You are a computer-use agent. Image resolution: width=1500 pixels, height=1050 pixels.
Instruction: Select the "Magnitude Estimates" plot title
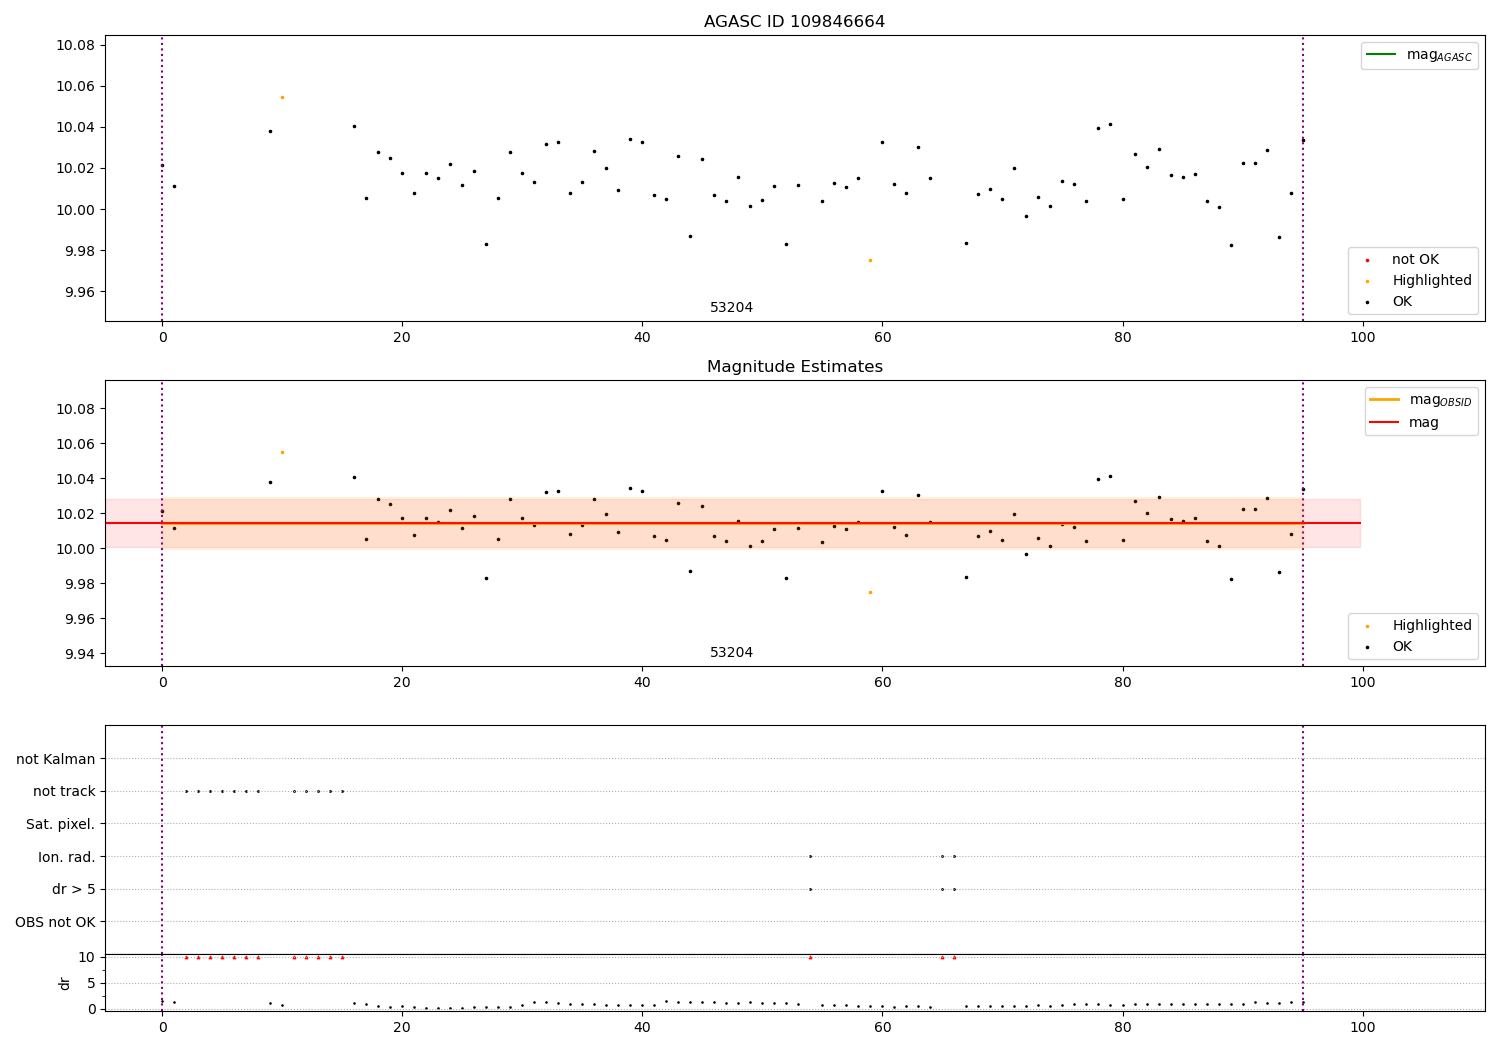(794, 367)
